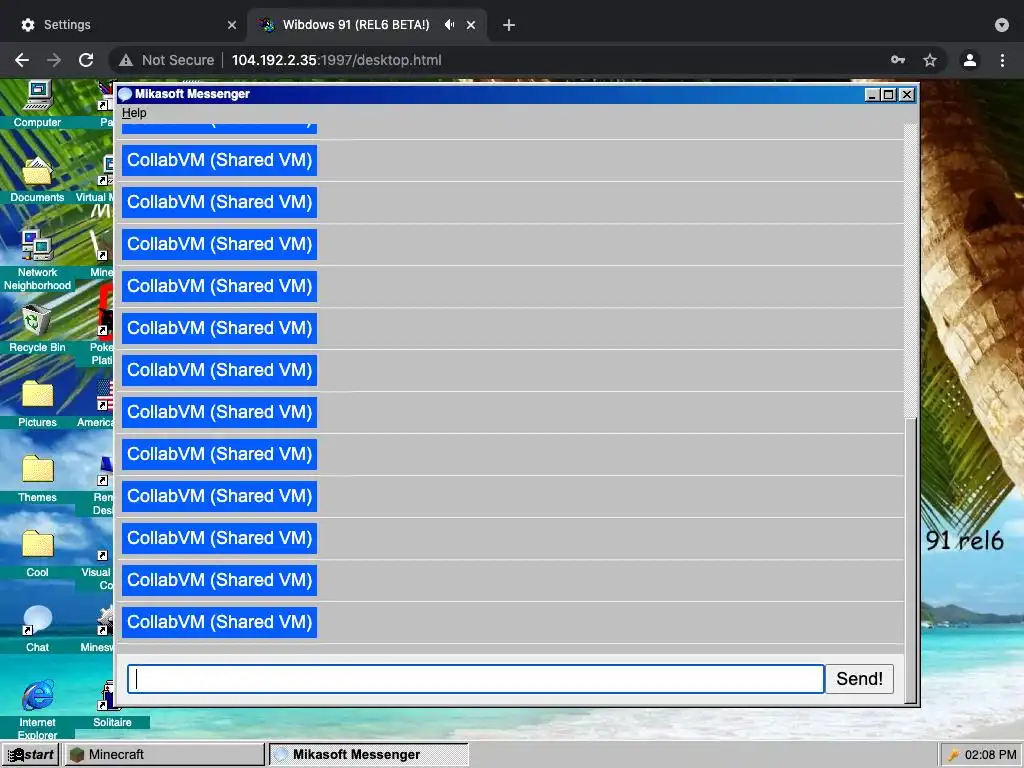Image resolution: width=1024 pixels, height=768 pixels.
Task: Close the Settings browser tab
Action: 232,25
